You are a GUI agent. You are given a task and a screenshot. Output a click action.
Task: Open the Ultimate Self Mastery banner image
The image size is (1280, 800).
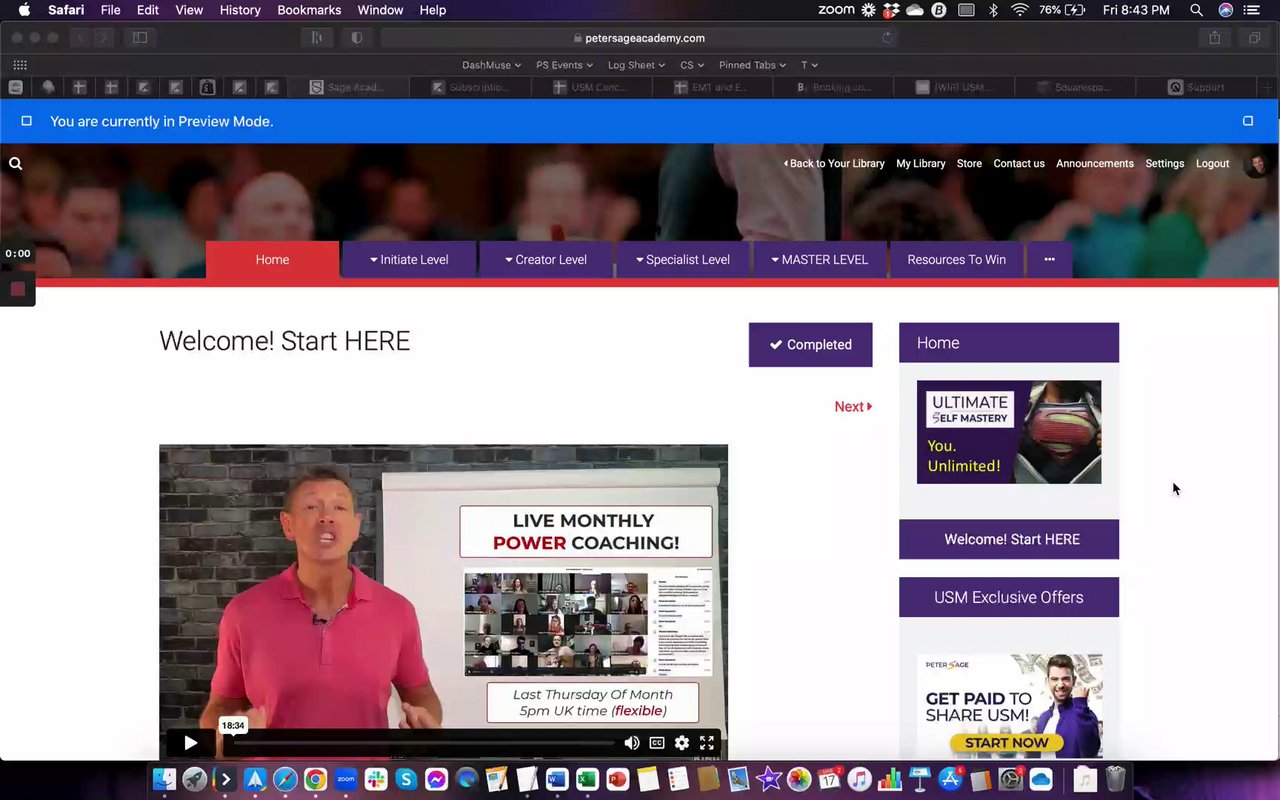tap(1009, 432)
